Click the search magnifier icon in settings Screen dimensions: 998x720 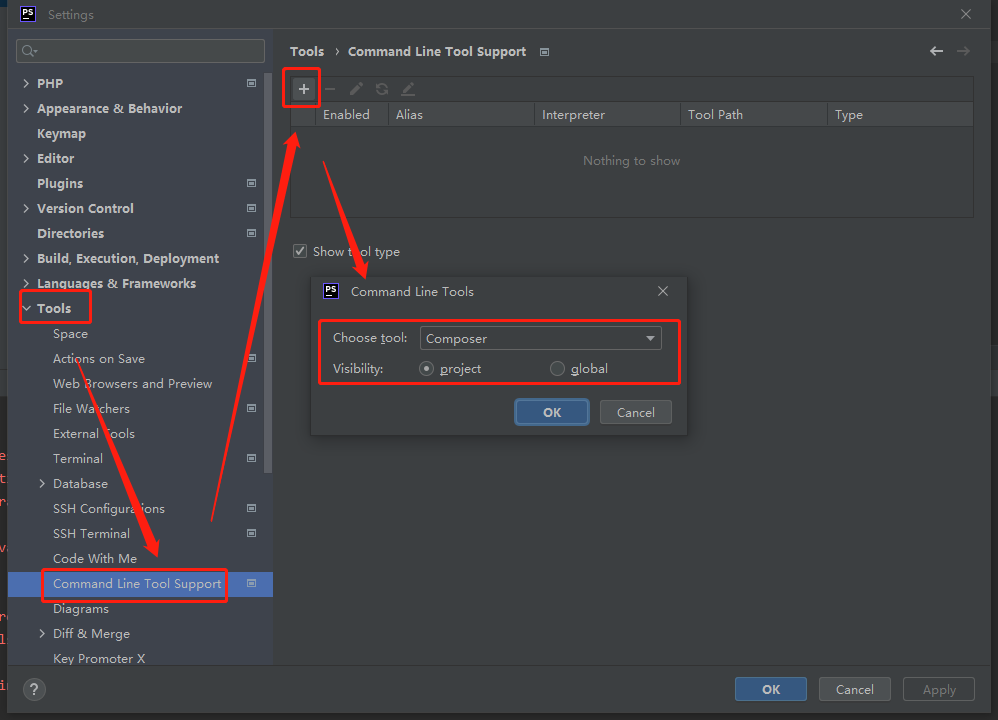coord(29,51)
